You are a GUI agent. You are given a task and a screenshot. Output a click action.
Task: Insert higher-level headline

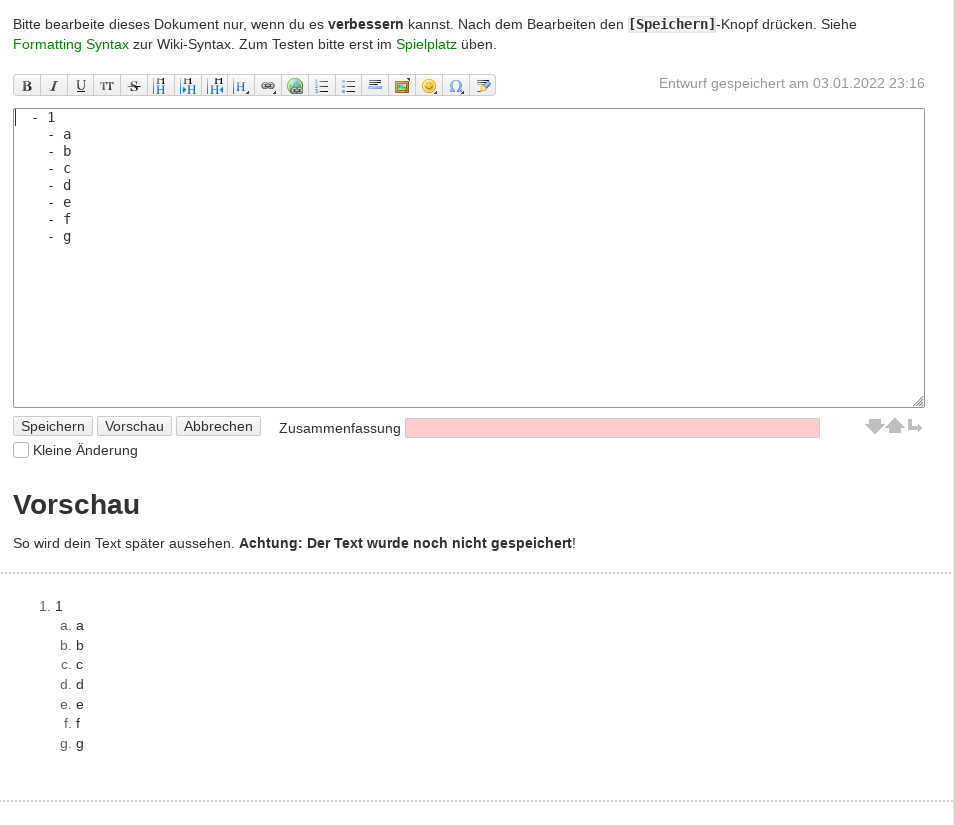214,86
